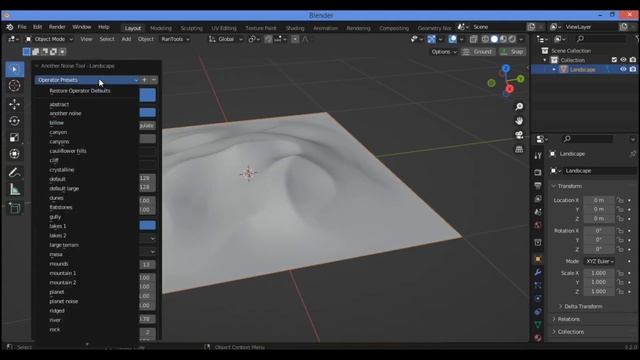Screen dimensions: 640x360
Task: Open the Output properties tab
Action: (538, 186)
